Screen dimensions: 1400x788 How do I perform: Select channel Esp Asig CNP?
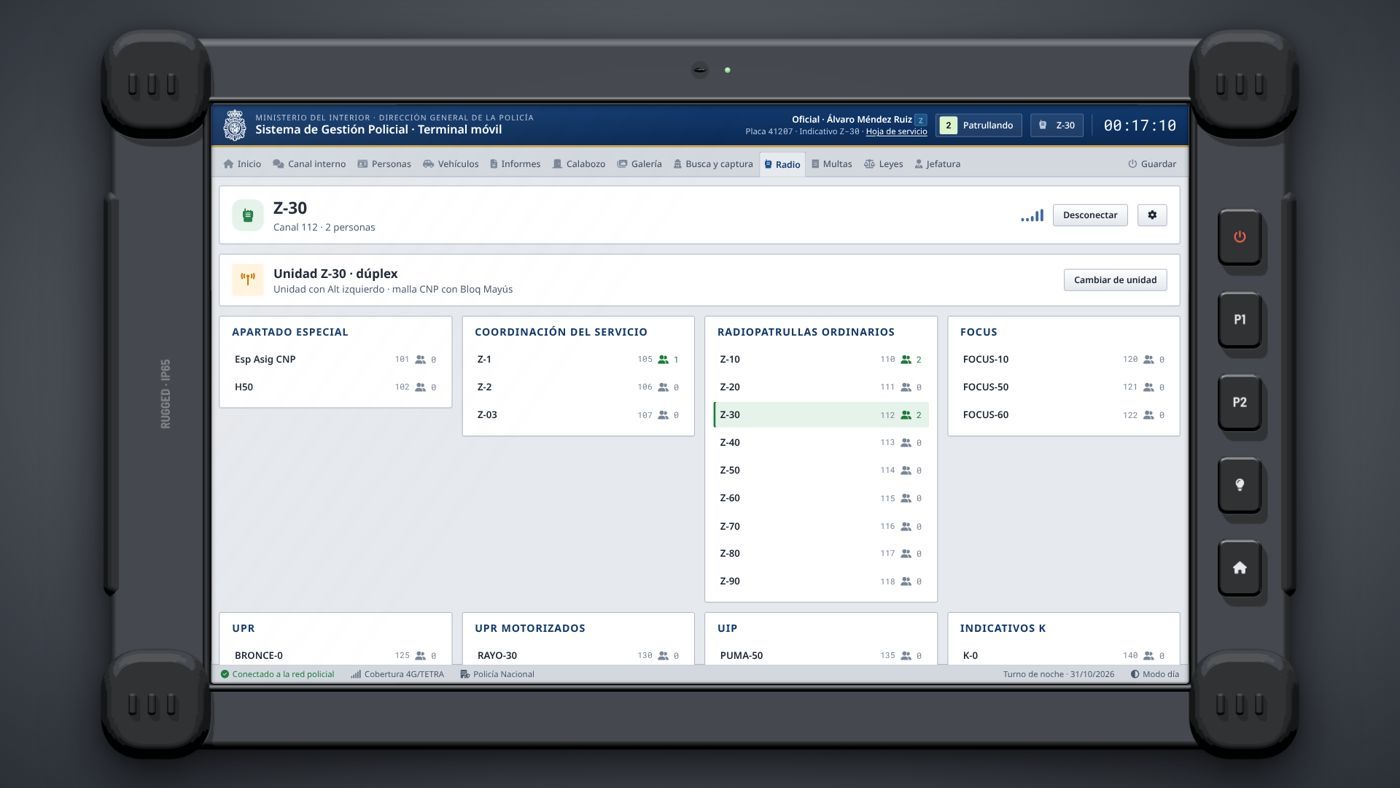coord(335,360)
